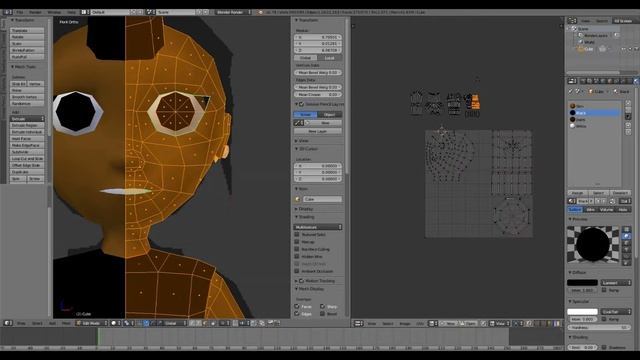Select the White material slot
Viewport: 640px width, 360px height.
(x=594, y=126)
